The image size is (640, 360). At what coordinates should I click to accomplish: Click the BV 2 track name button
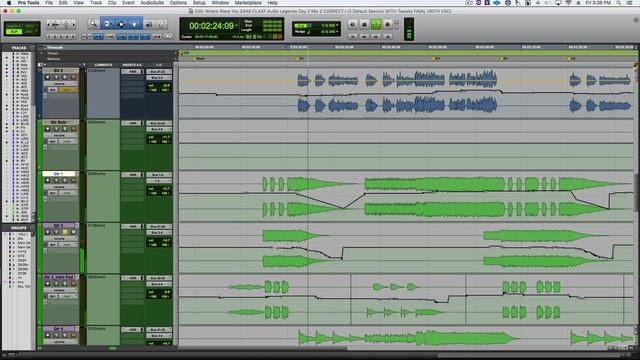tap(59, 71)
